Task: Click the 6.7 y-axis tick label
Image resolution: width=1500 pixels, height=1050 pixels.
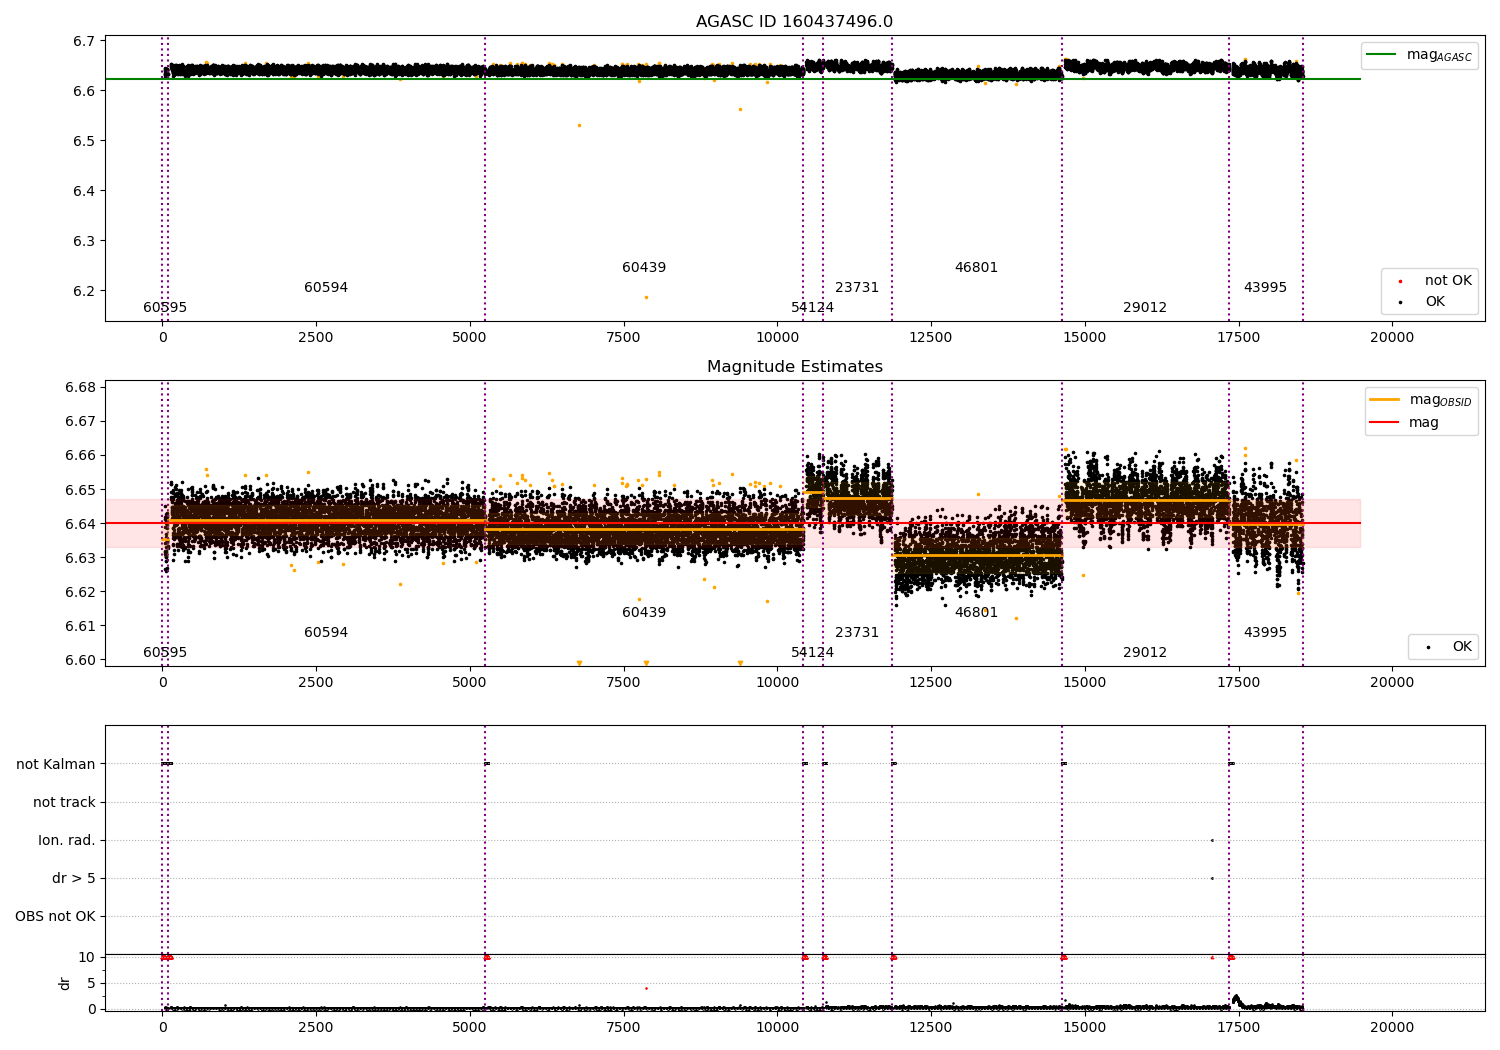Action: coord(85,41)
